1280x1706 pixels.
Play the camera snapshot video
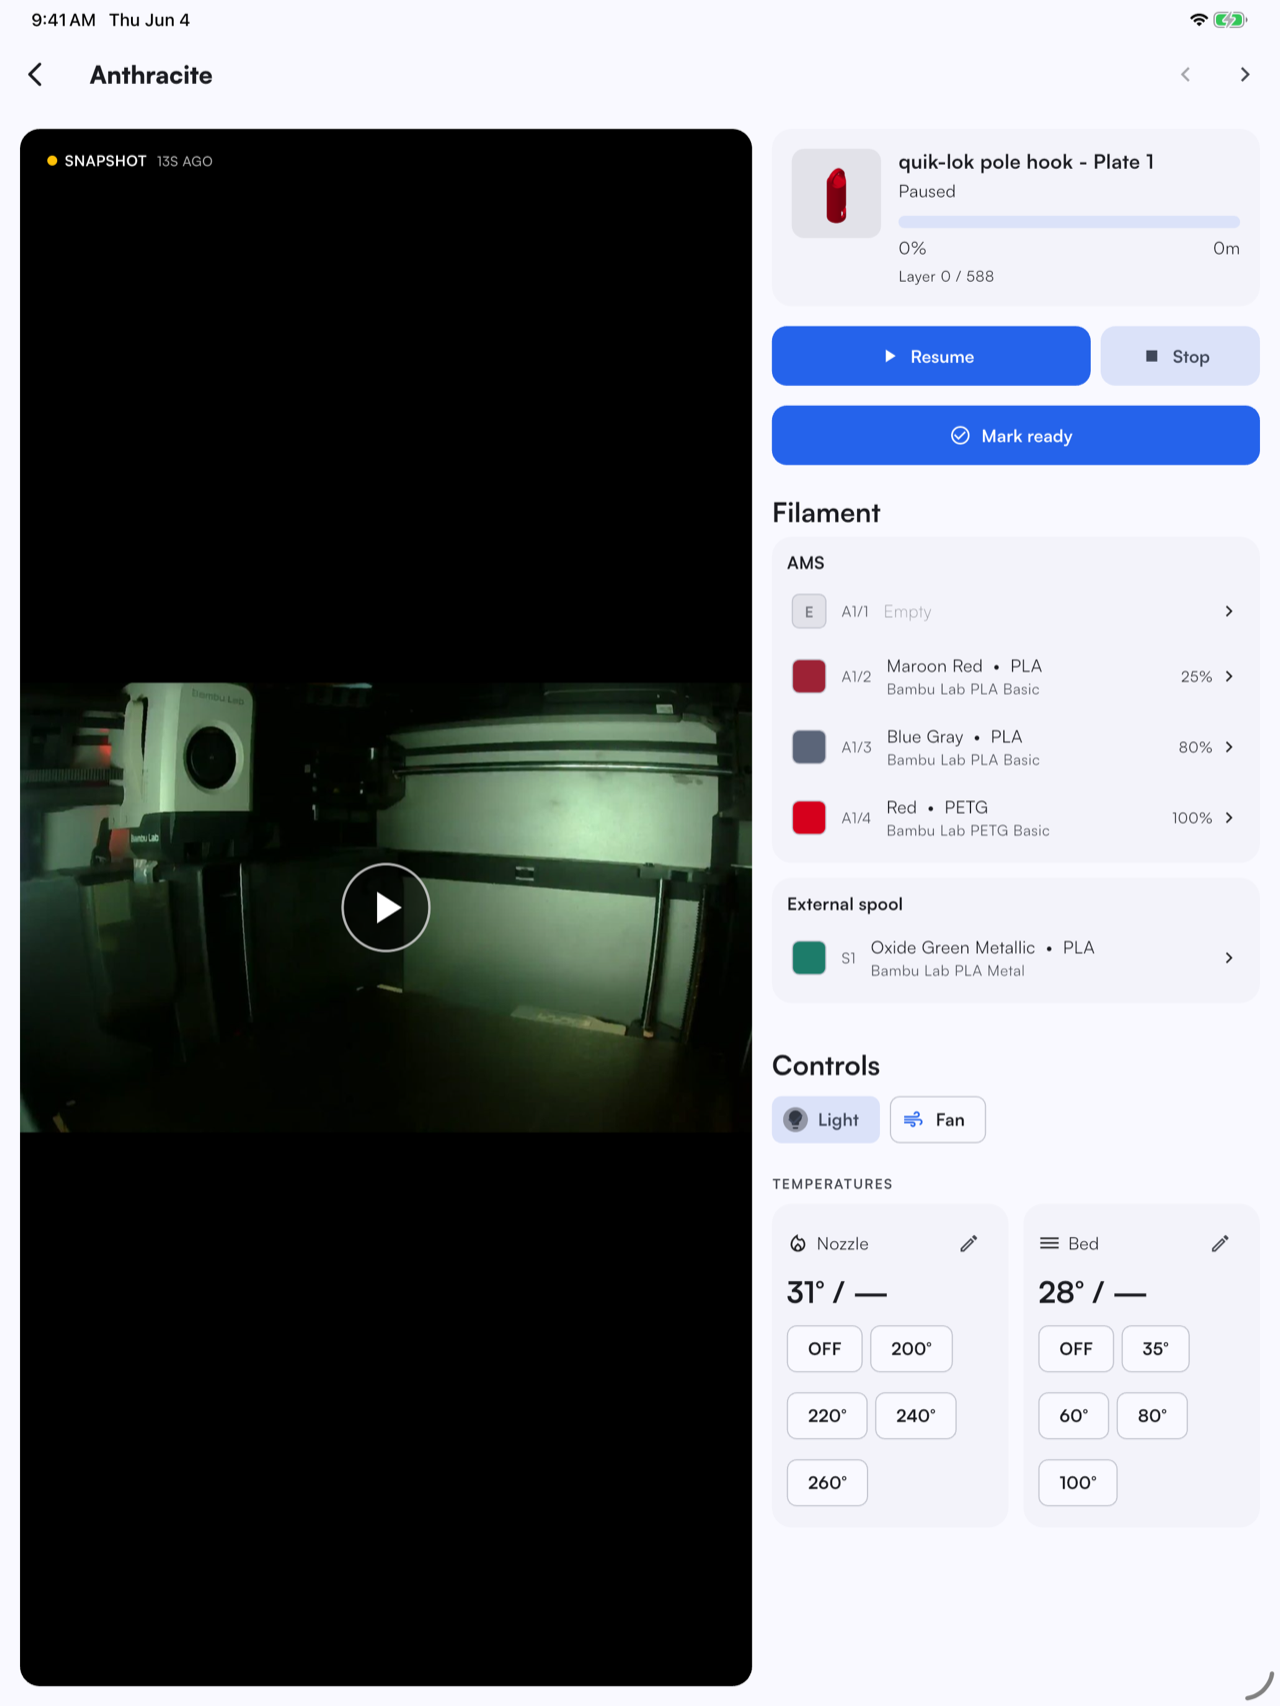point(386,907)
